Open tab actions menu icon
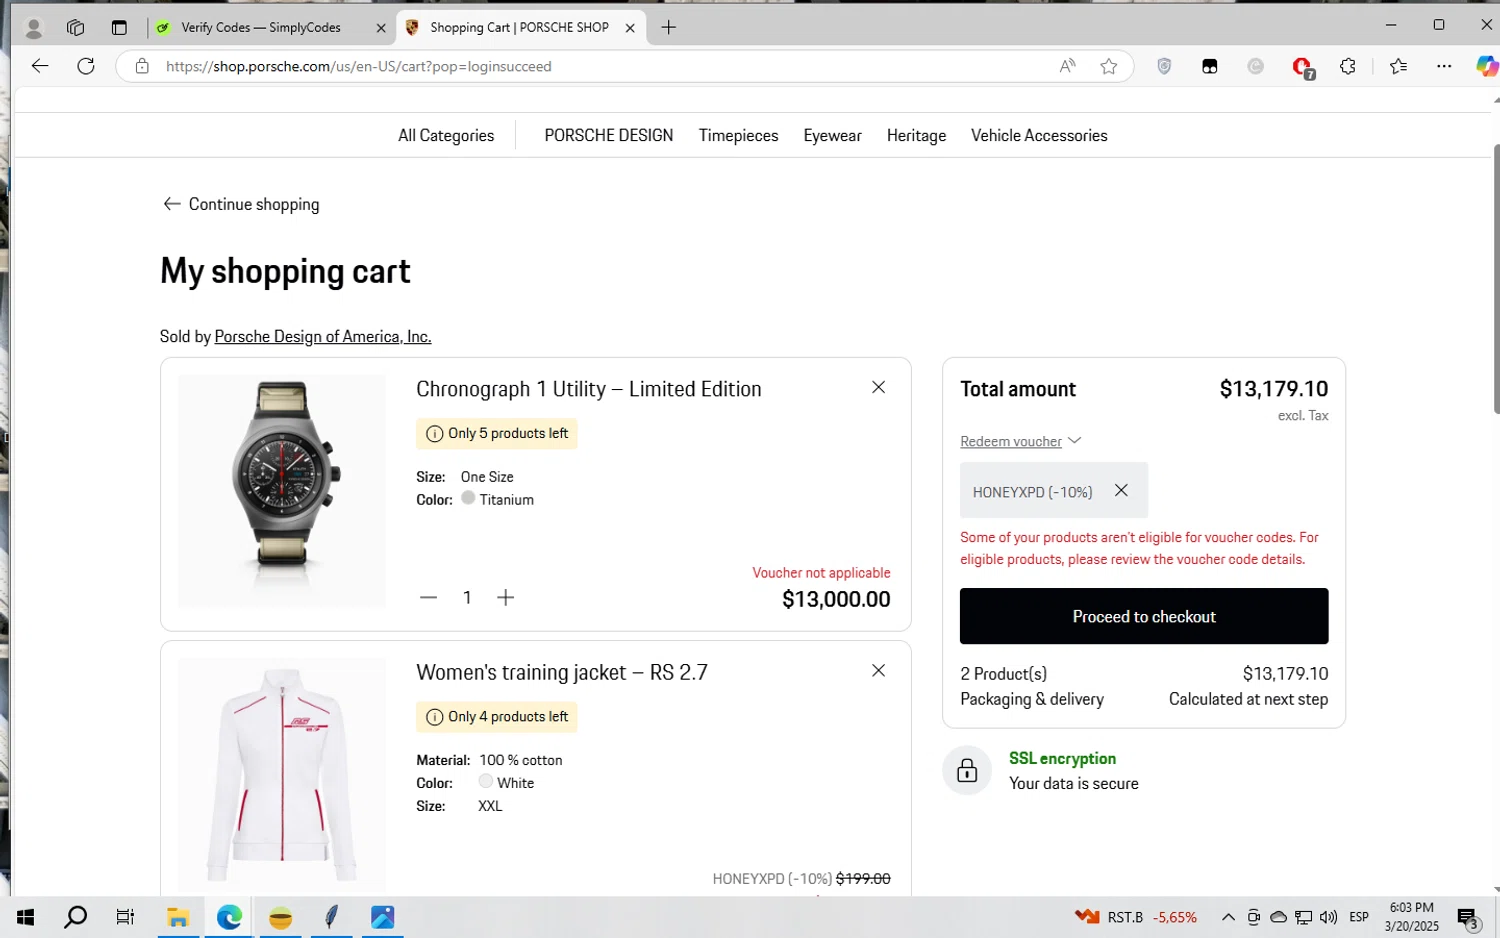The image size is (1500, 938). [x=119, y=28]
